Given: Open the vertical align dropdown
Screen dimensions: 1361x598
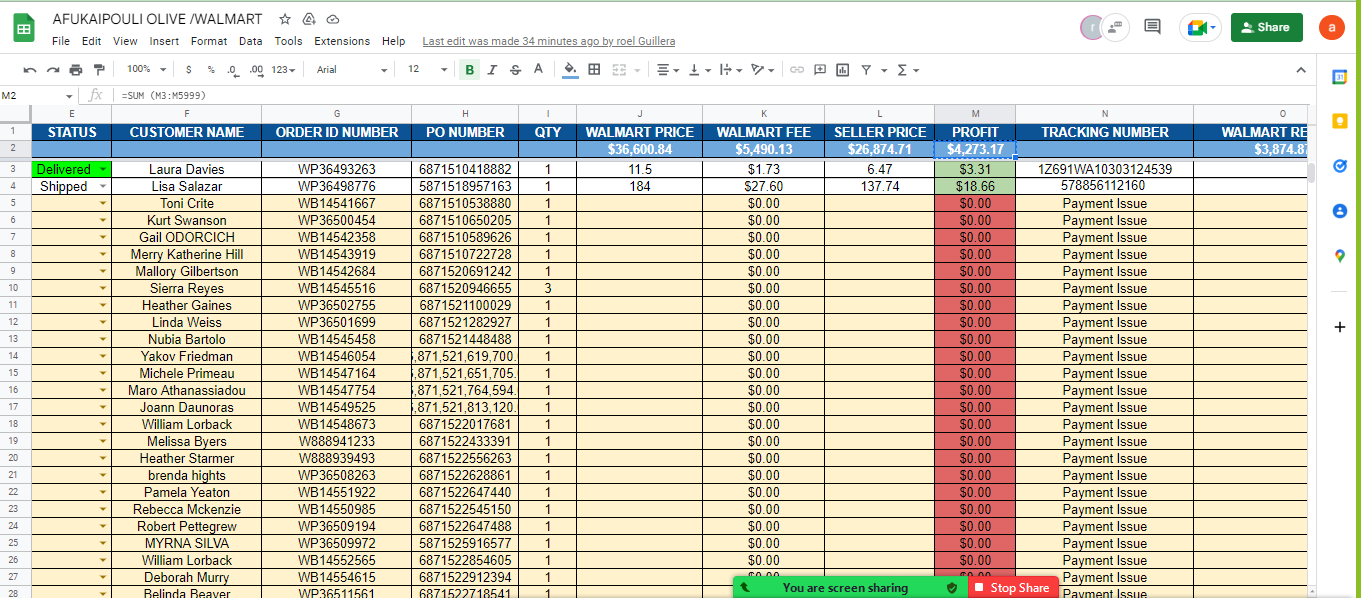Looking at the screenshot, I should 697,70.
